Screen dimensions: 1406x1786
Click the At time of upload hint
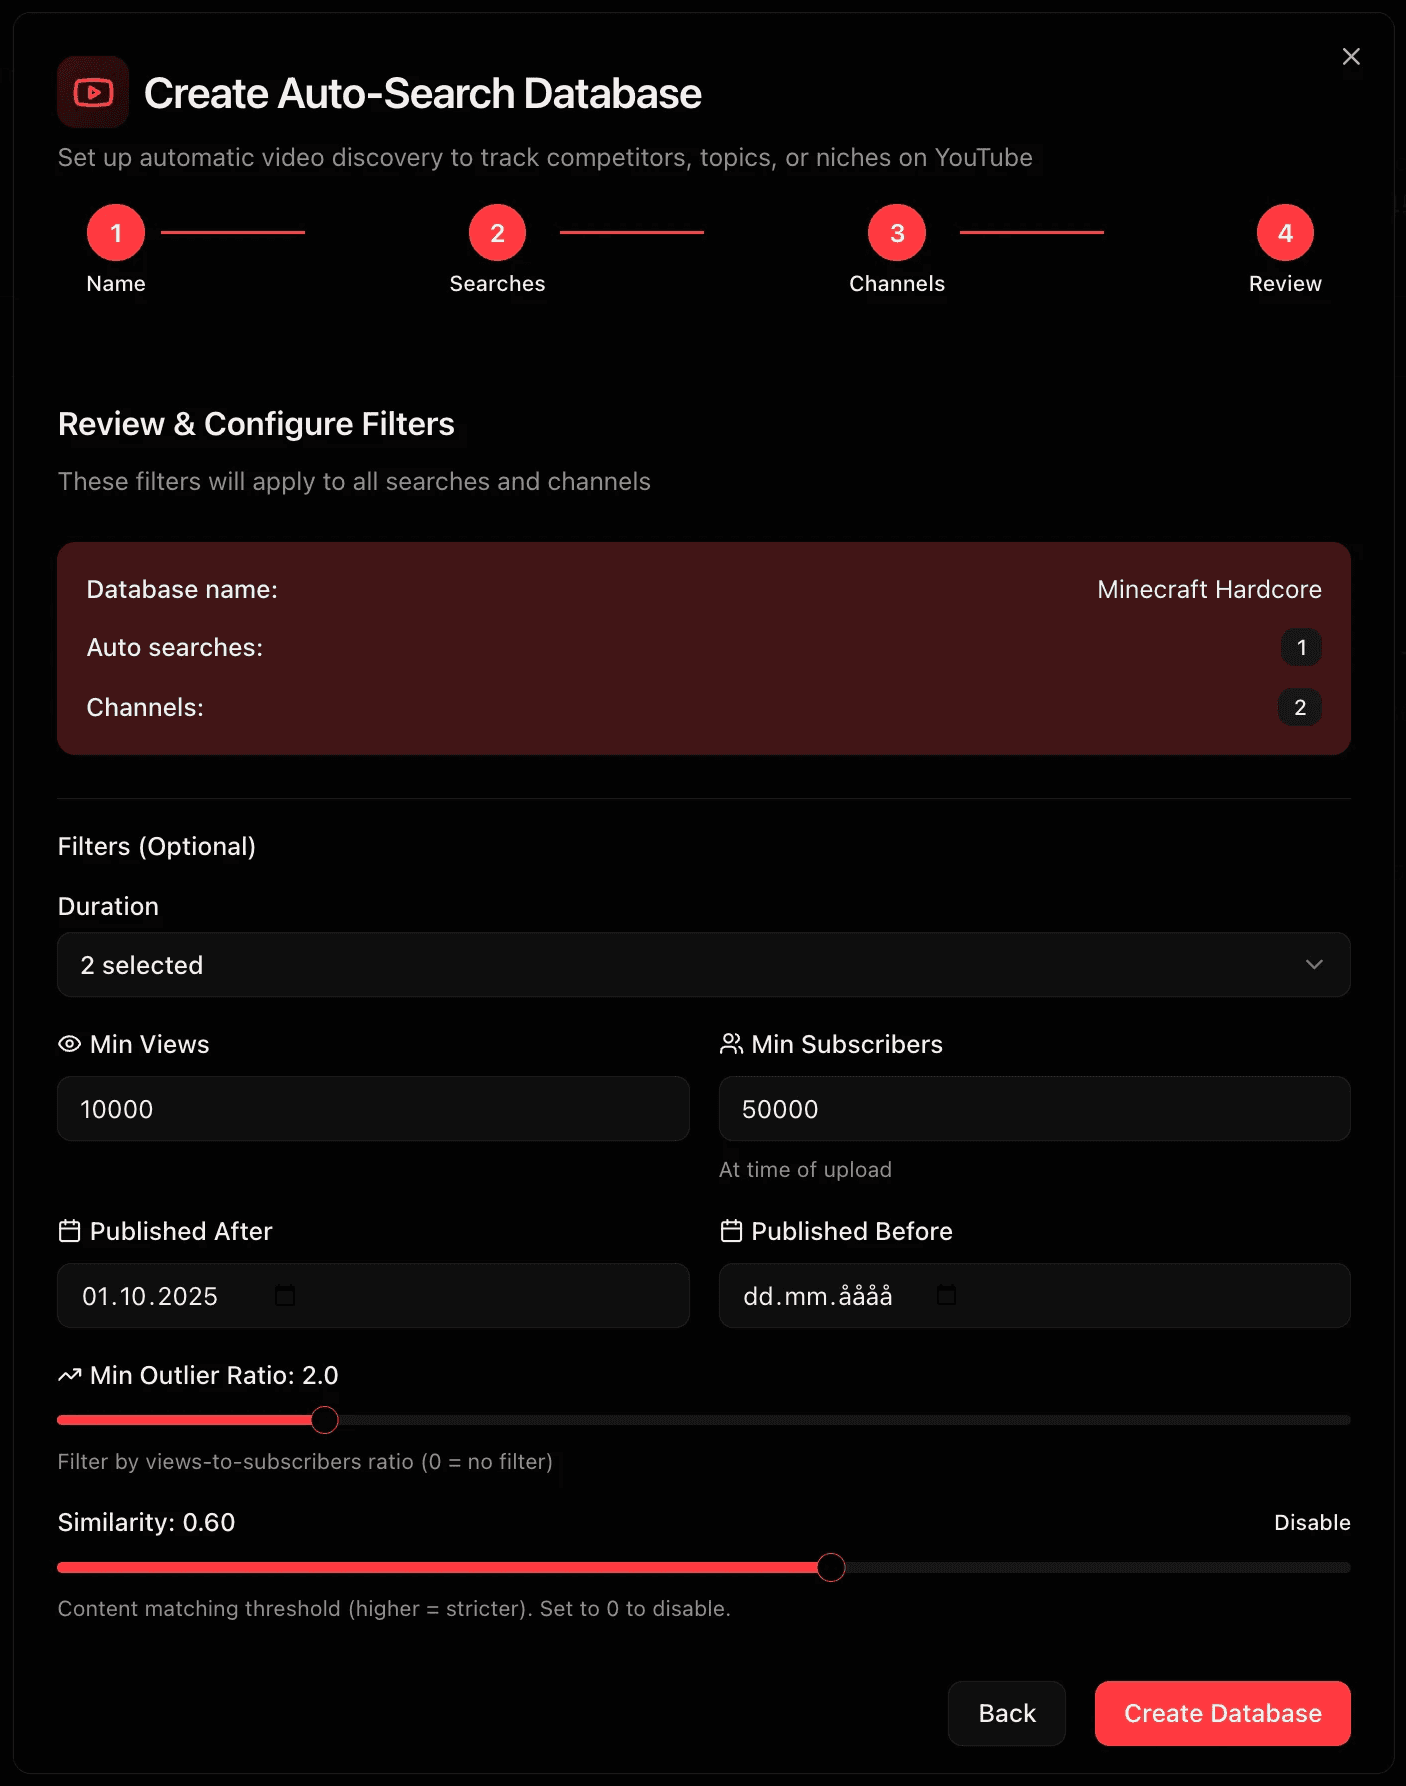tap(805, 1170)
